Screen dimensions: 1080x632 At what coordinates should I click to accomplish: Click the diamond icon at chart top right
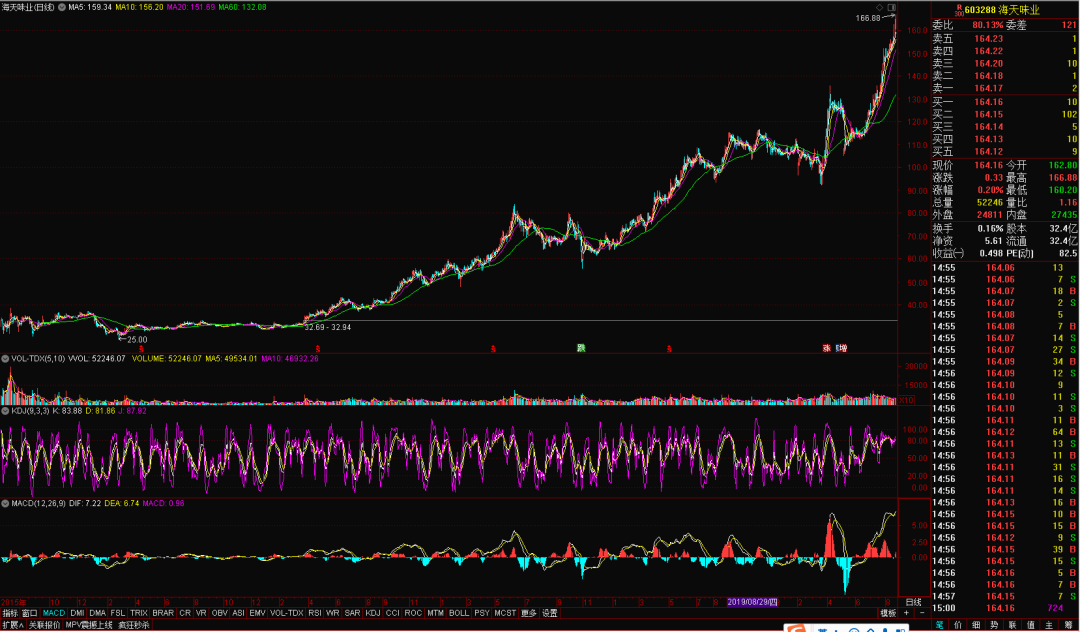[x=878, y=7]
